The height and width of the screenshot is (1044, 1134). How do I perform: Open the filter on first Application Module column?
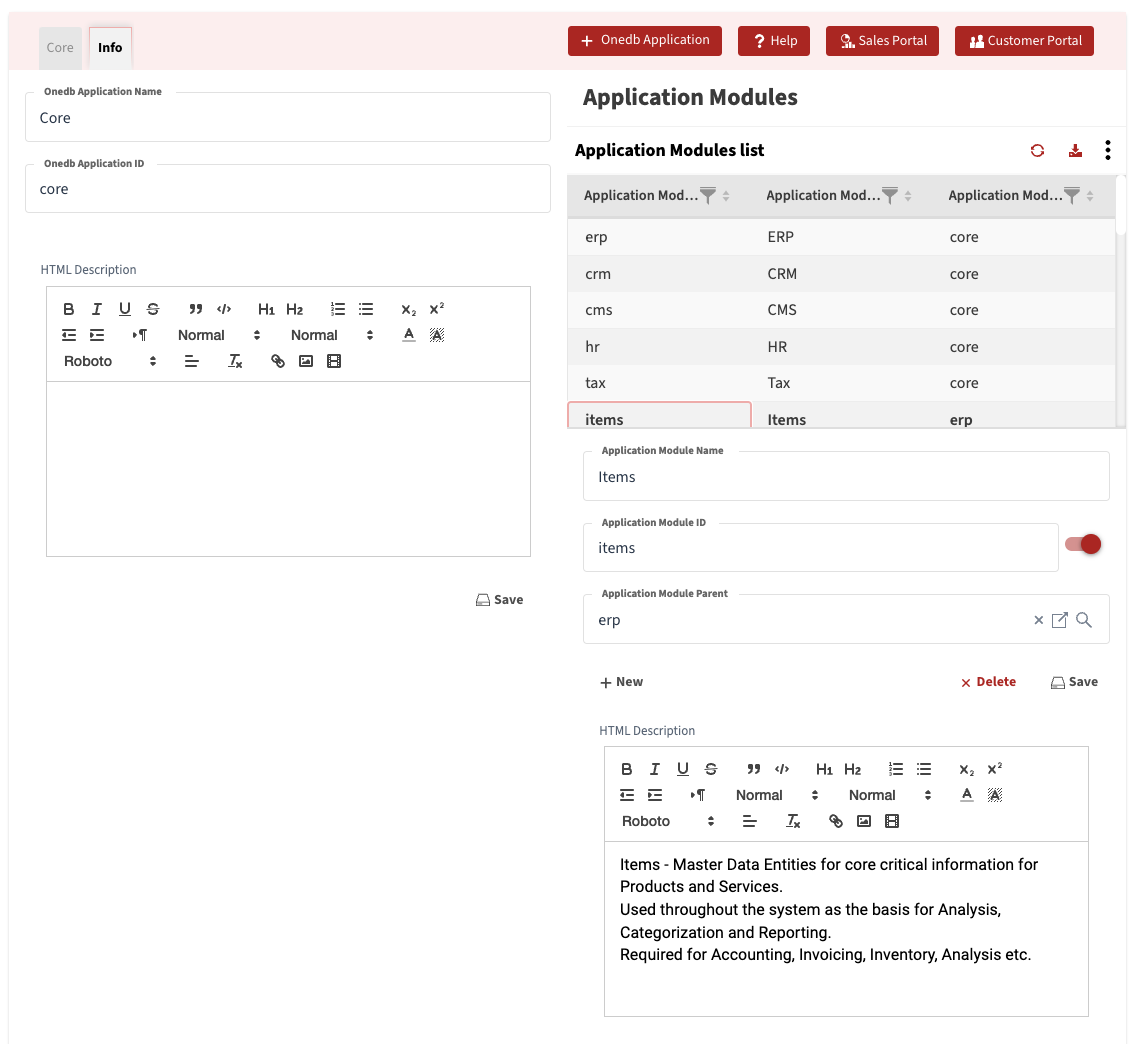(708, 196)
